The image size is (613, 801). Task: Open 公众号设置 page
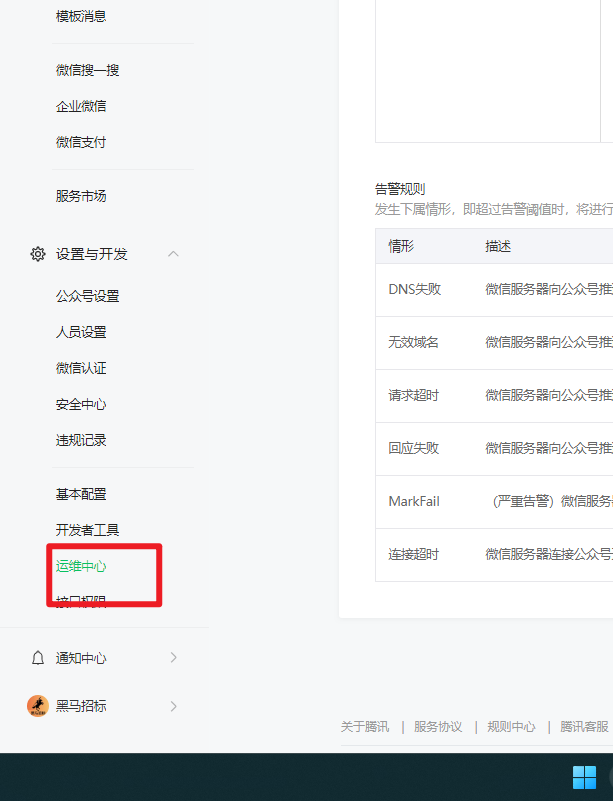(x=87, y=296)
